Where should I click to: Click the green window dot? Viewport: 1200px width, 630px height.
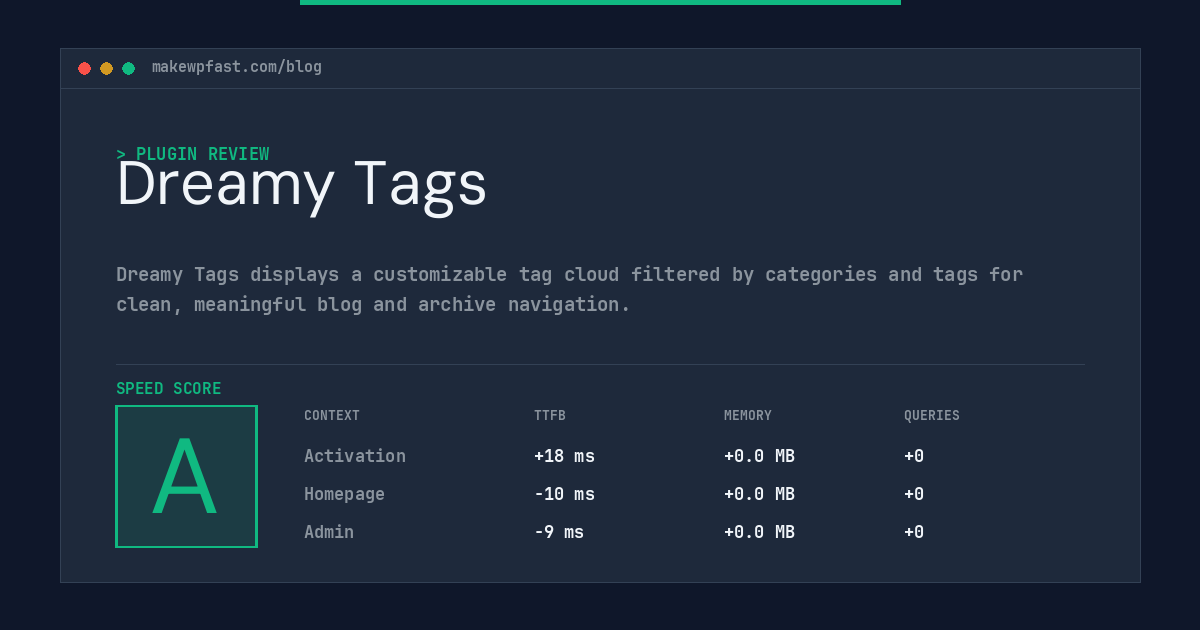[128, 68]
